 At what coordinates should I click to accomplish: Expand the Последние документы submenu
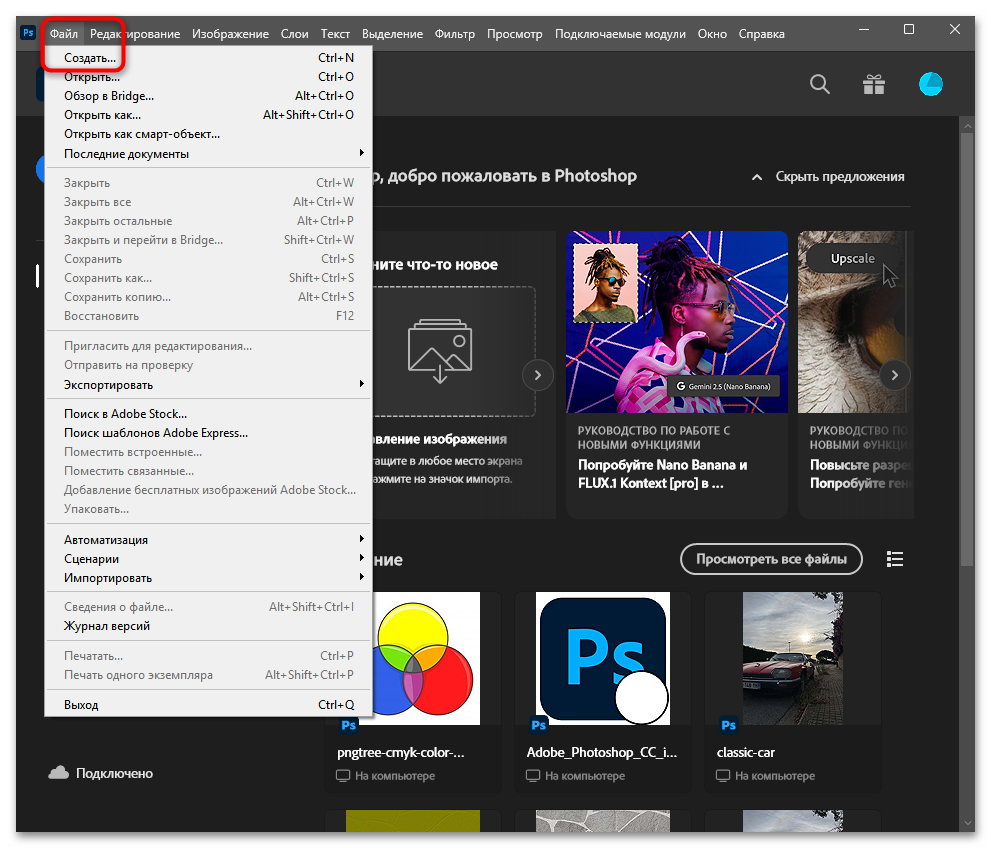point(209,154)
